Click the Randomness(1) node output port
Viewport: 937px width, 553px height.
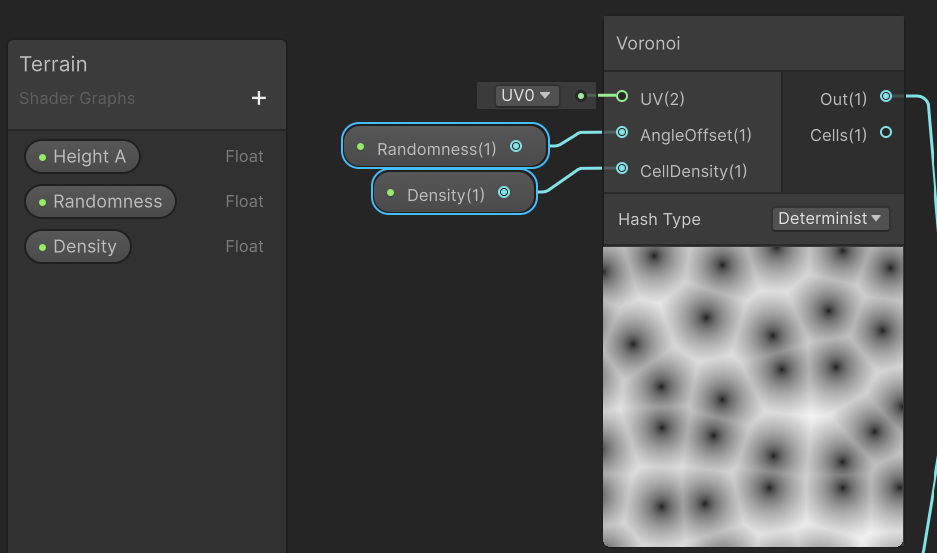(516, 146)
